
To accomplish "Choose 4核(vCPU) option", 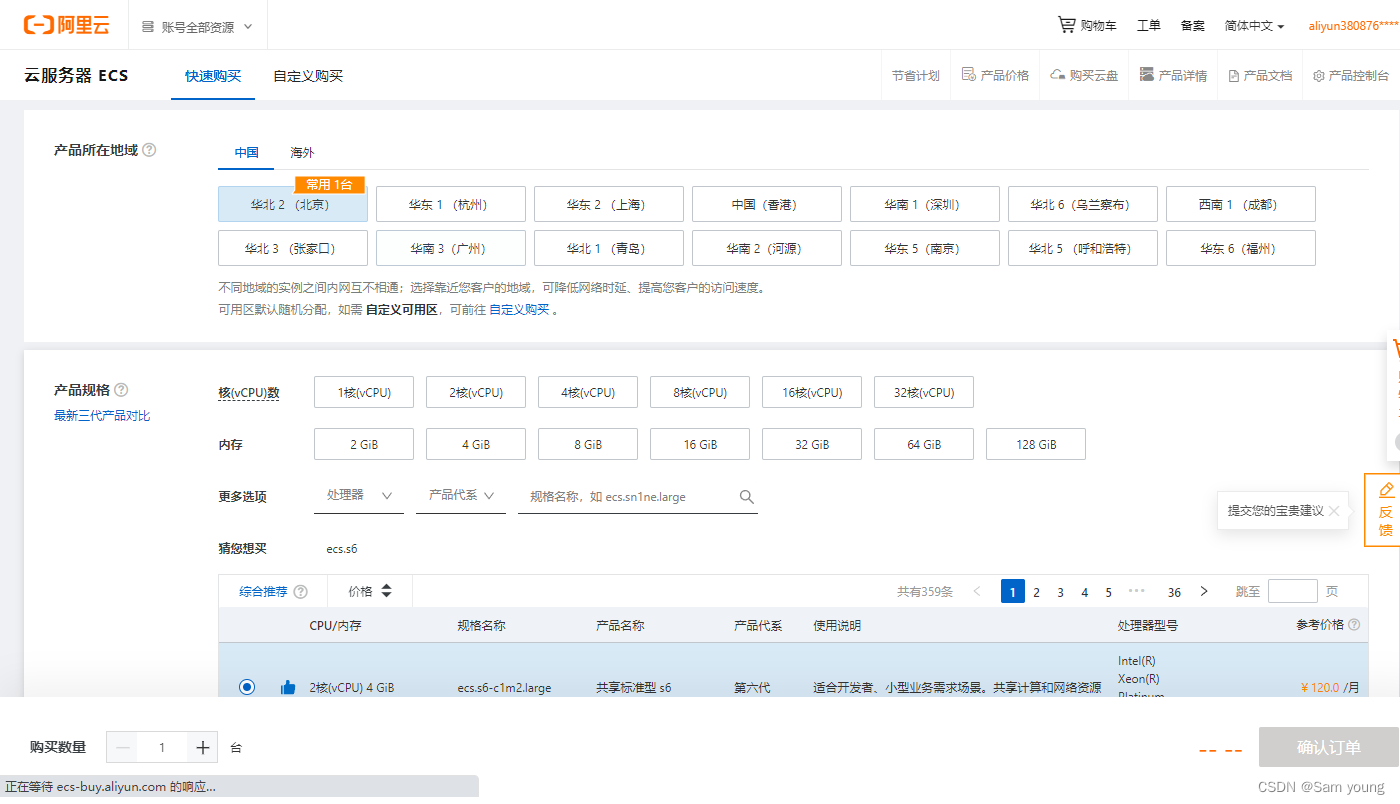I will click(x=588, y=392).
